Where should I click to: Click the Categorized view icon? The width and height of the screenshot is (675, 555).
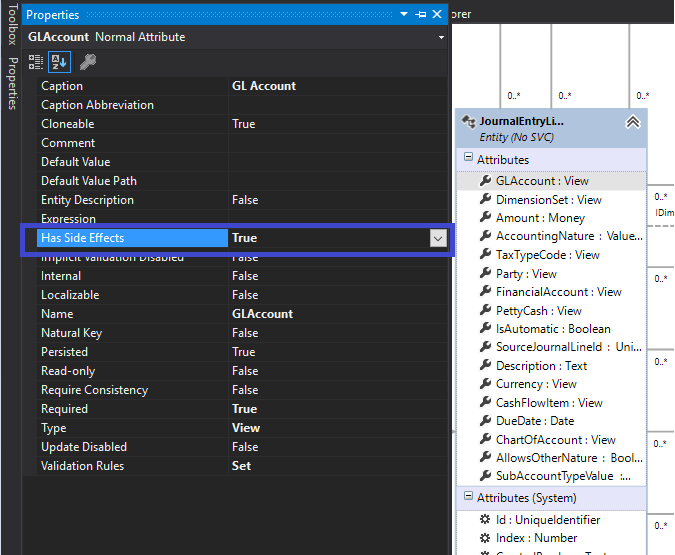[36, 62]
